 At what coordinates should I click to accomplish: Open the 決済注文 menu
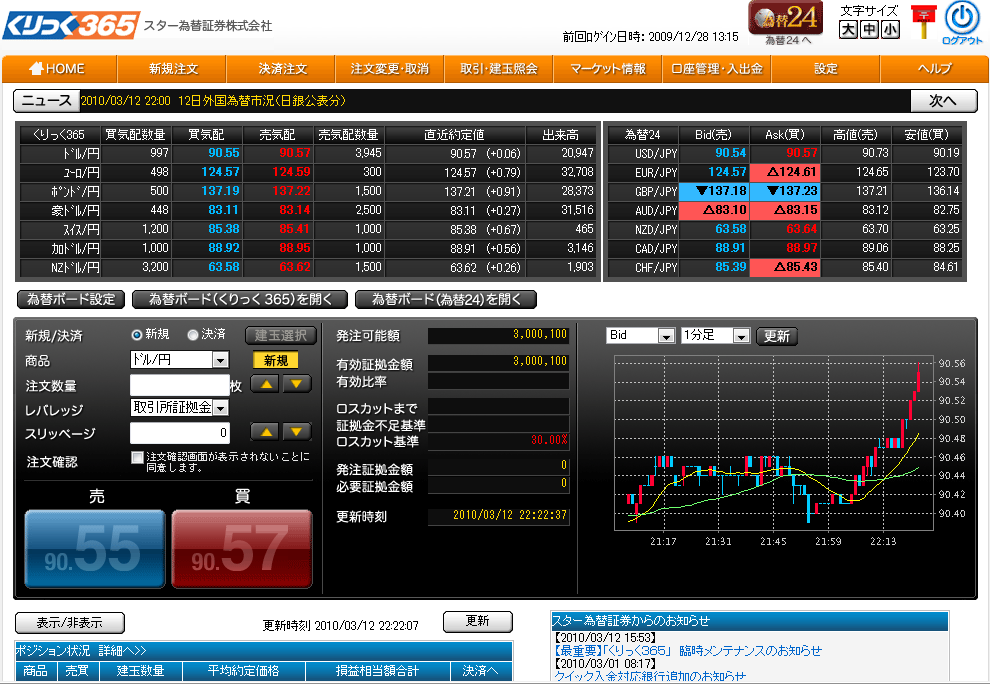[281, 69]
